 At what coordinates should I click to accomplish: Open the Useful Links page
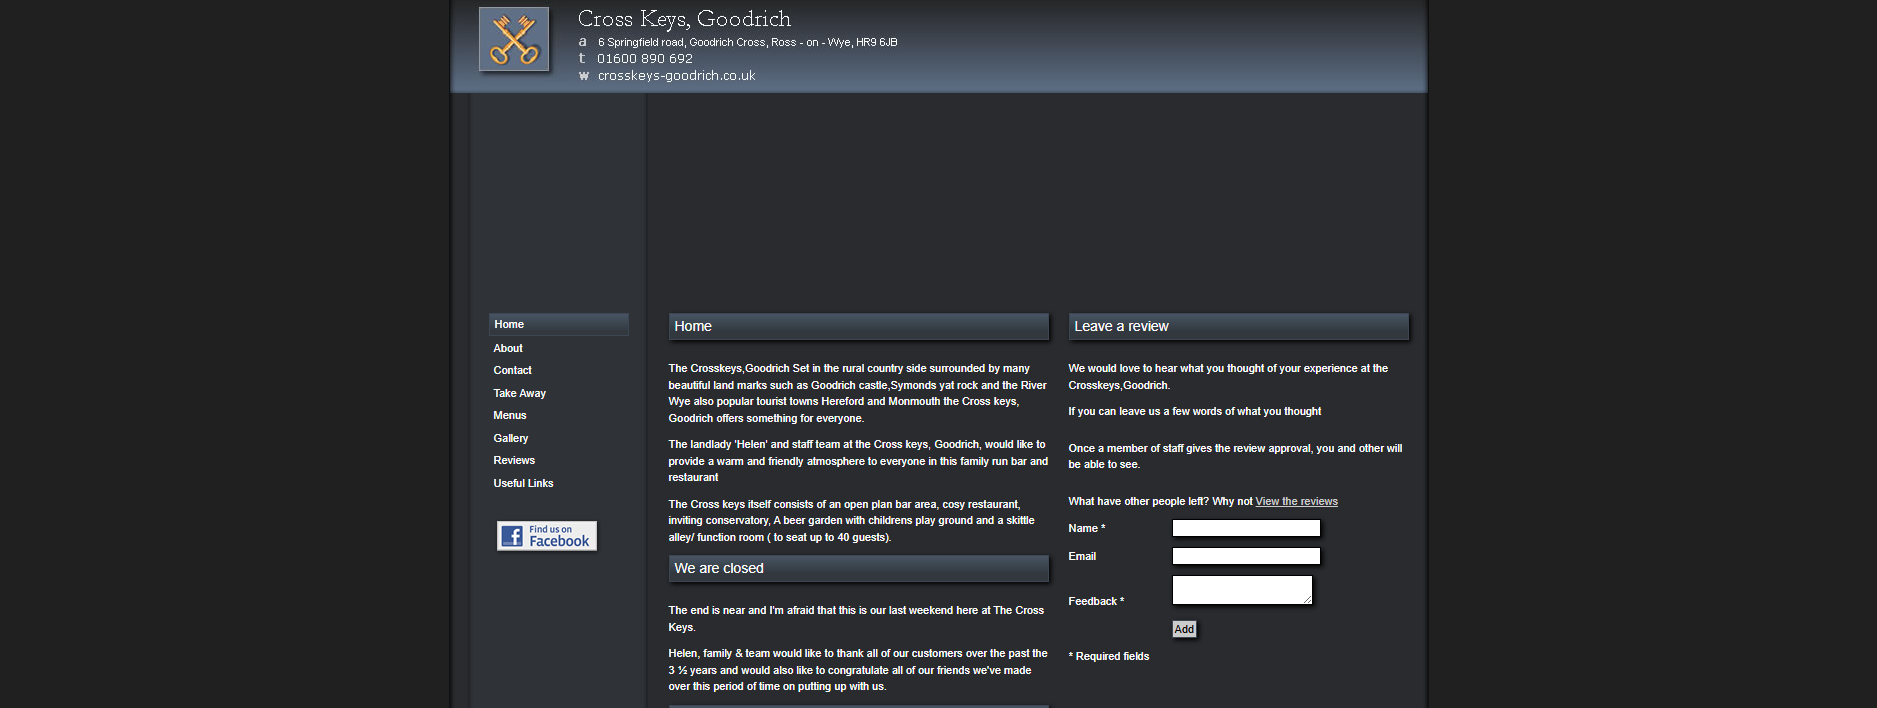pyautogui.click(x=523, y=483)
